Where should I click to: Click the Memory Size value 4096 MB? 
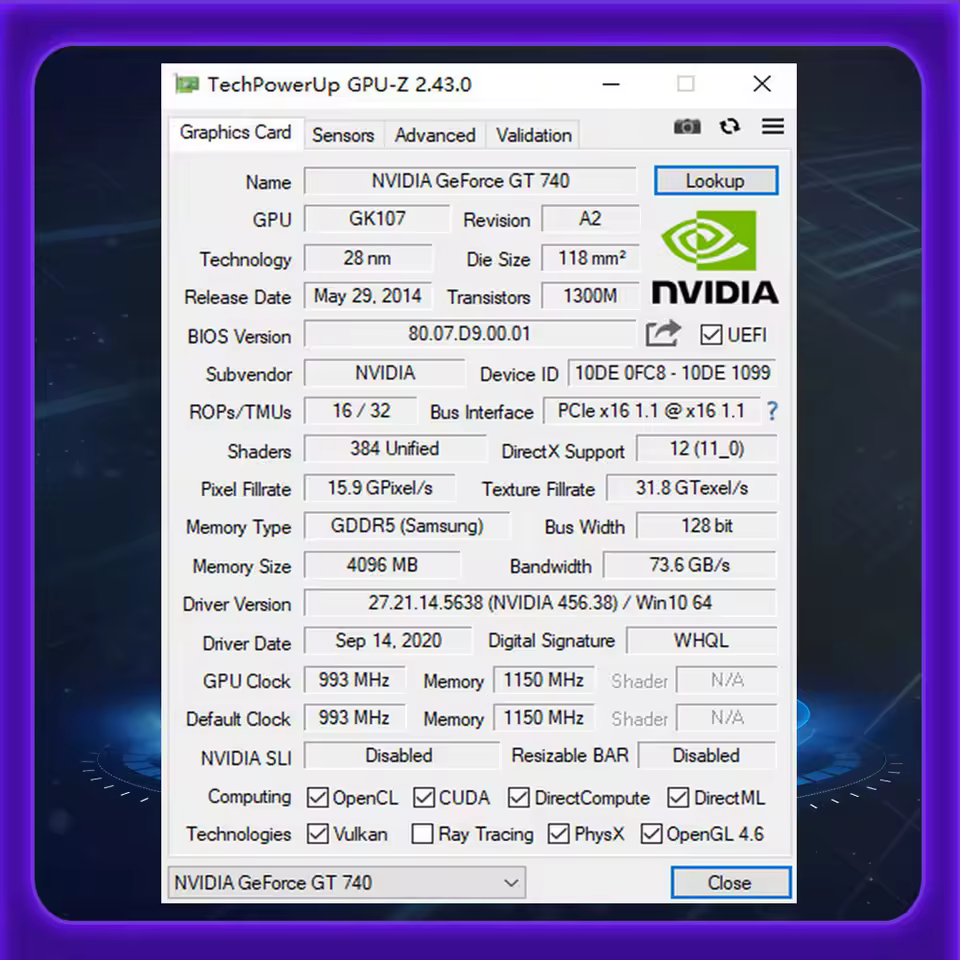(x=382, y=564)
